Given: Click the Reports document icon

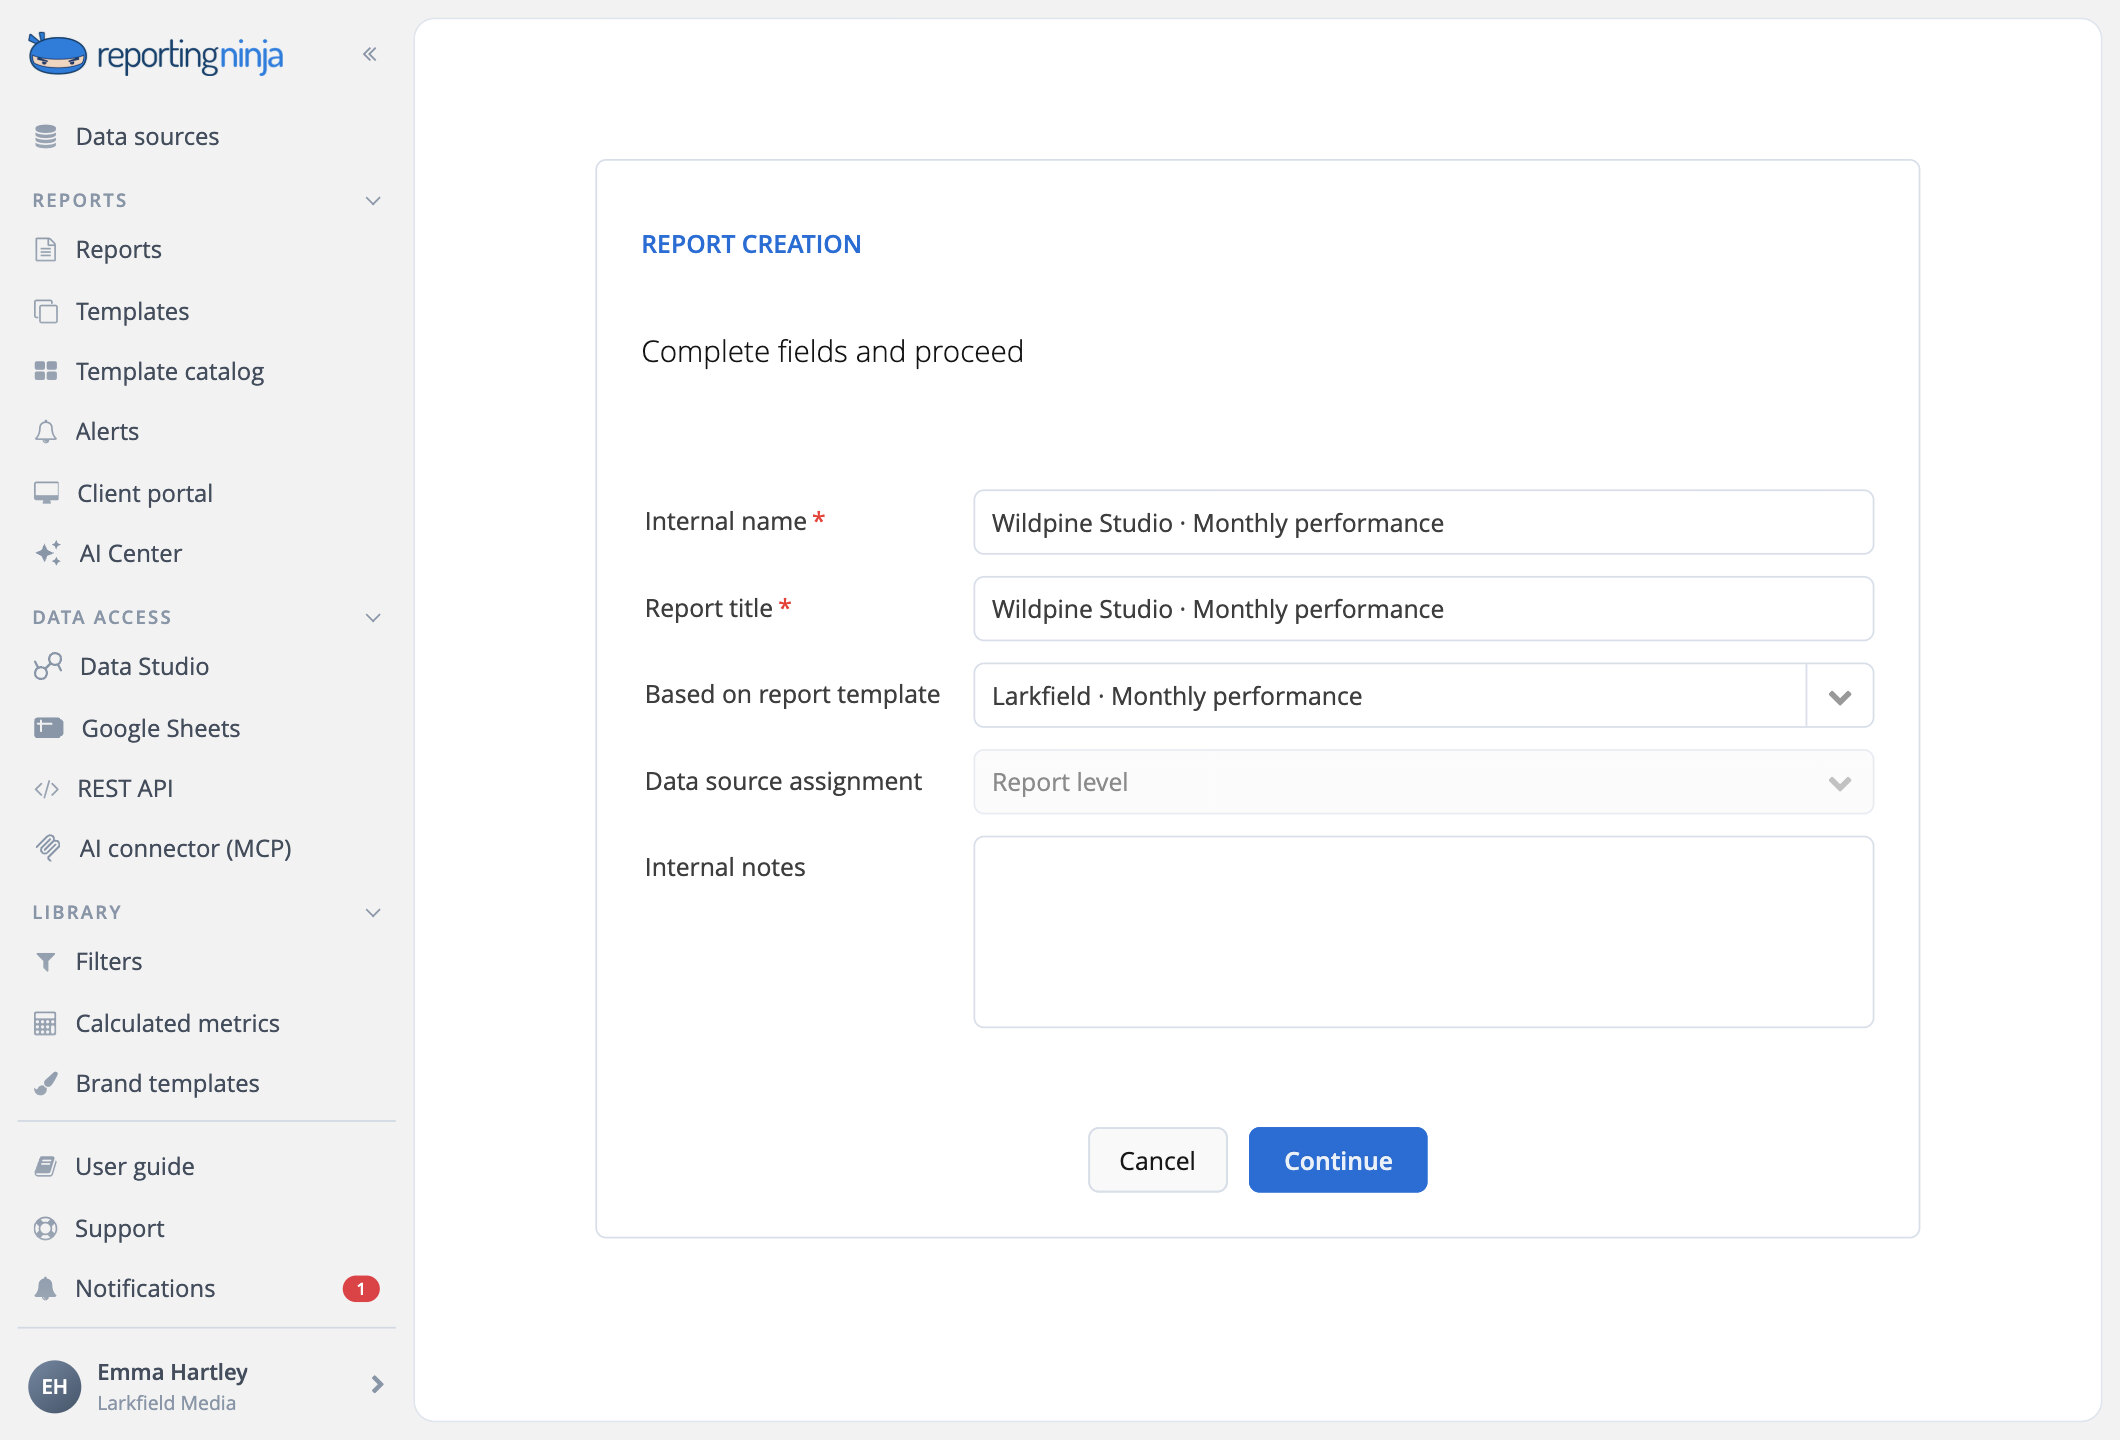Looking at the screenshot, I should 45,249.
